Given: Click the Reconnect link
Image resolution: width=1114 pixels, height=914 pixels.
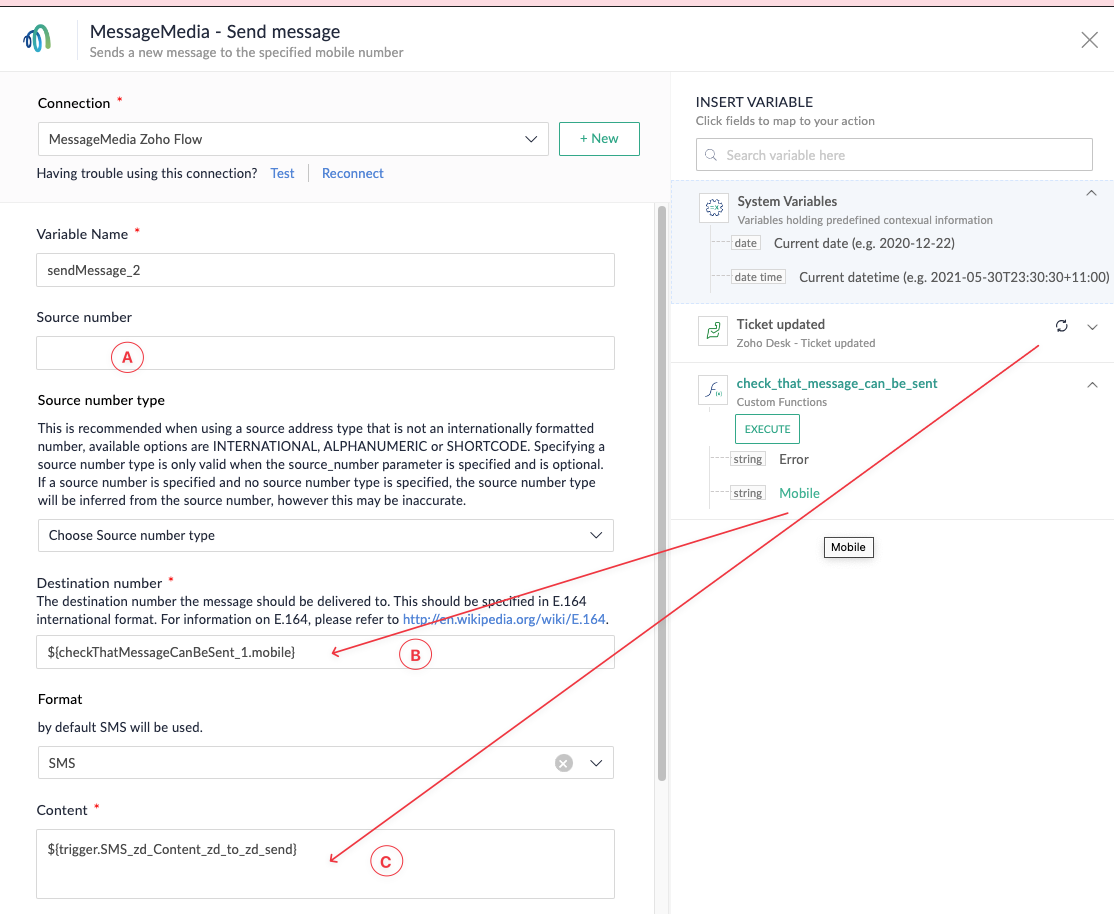Looking at the screenshot, I should pyautogui.click(x=352, y=173).
